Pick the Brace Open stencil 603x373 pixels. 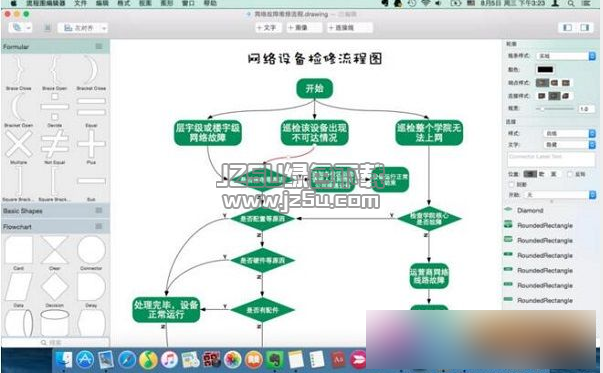point(54,70)
